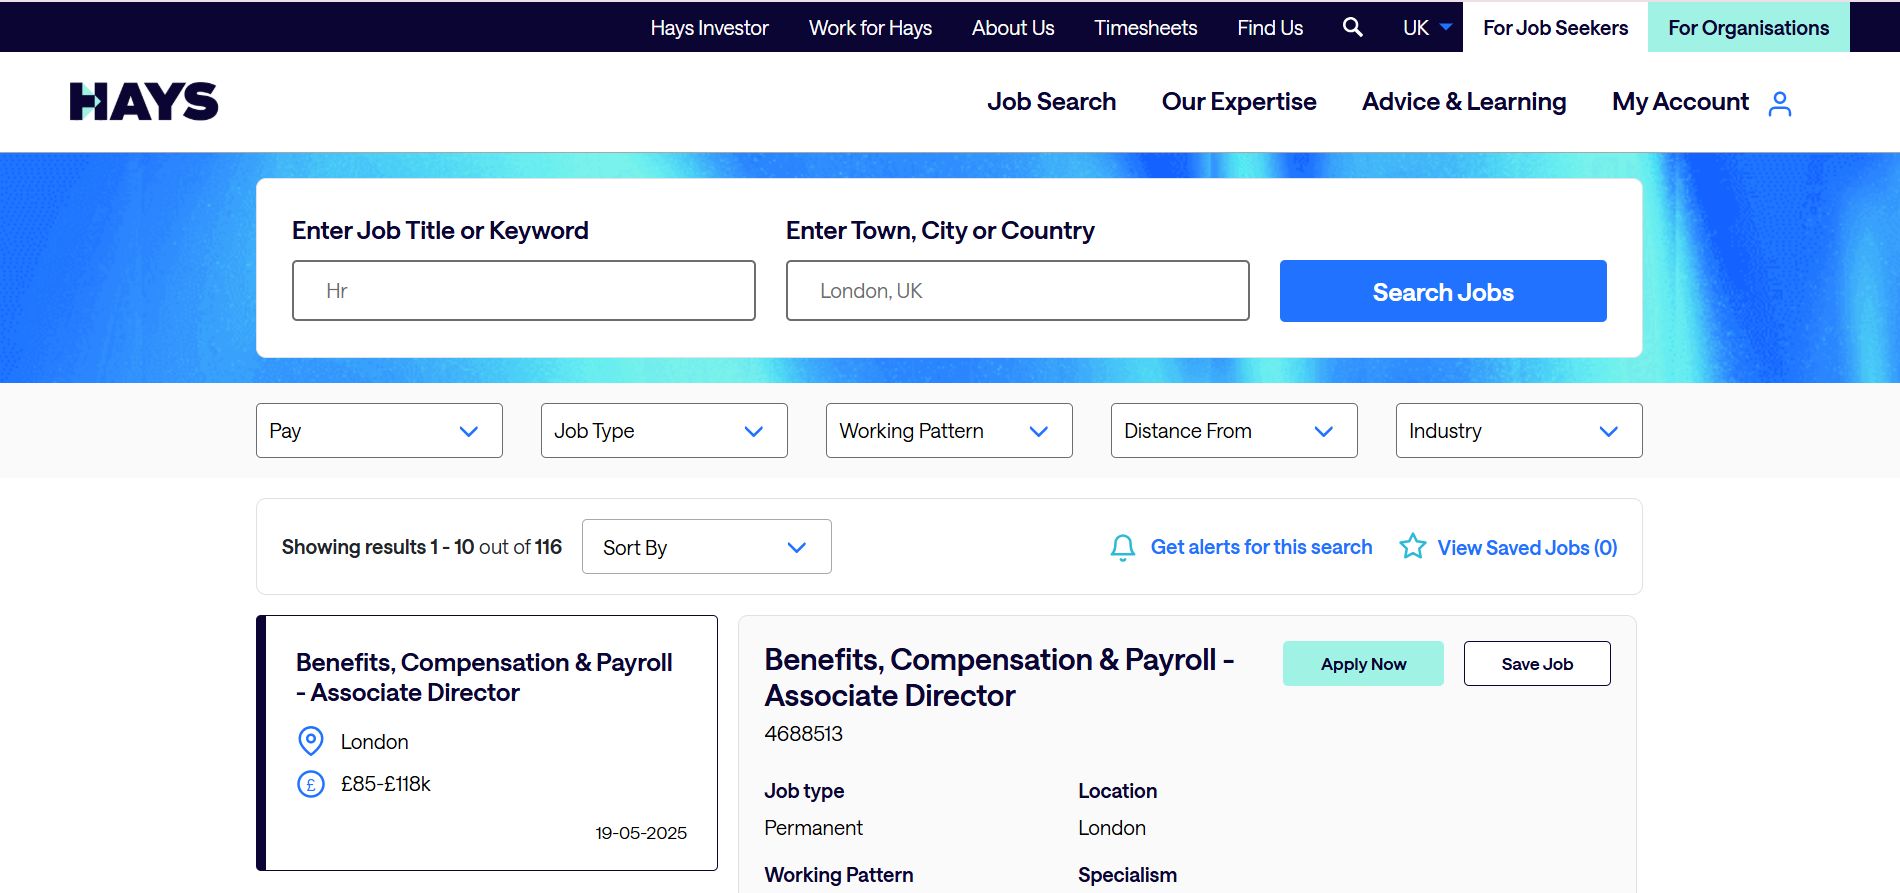This screenshot has height=893, width=1900.
Task: Click the search magnifier icon in top bar
Action: tap(1352, 28)
